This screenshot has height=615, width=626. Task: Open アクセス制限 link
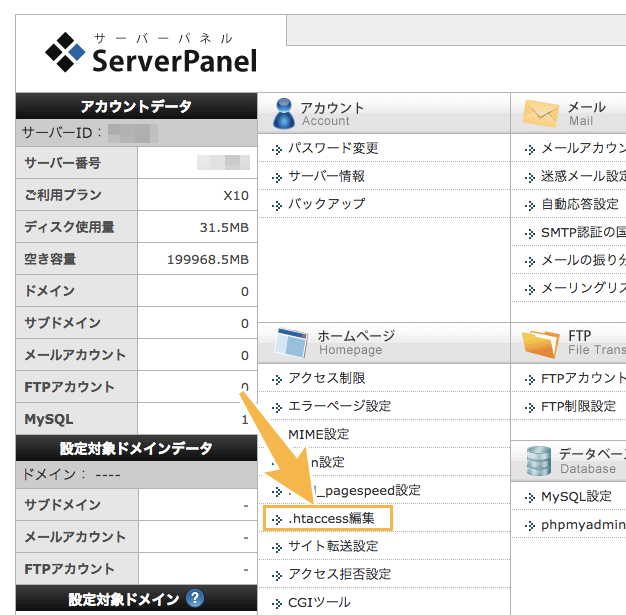(x=326, y=378)
